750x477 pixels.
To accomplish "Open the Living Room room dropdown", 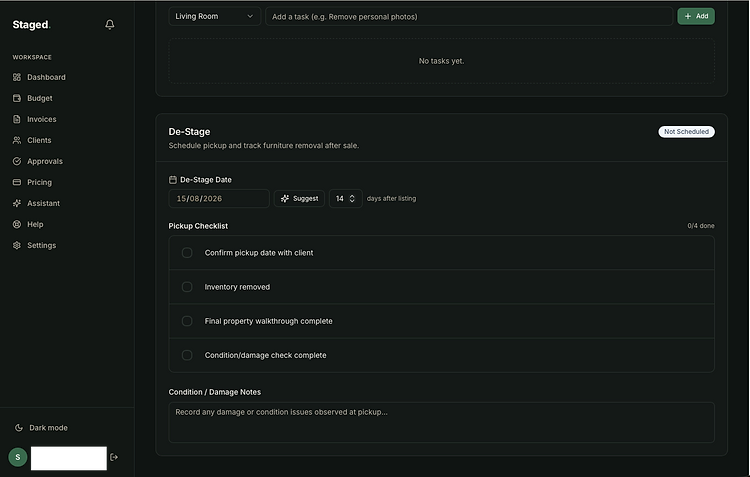I will click(214, 16).
